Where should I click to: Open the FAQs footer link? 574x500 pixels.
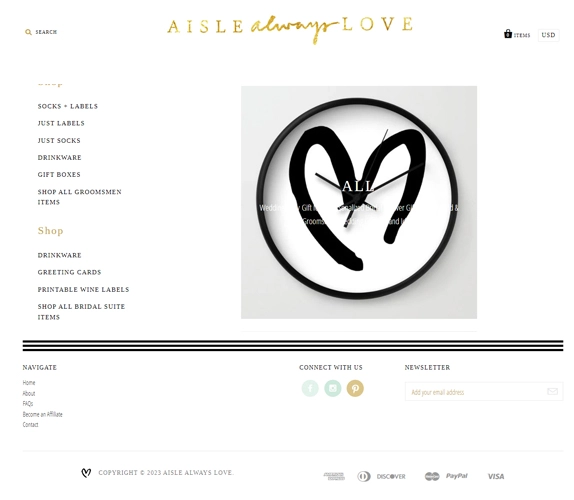[28, 403]
